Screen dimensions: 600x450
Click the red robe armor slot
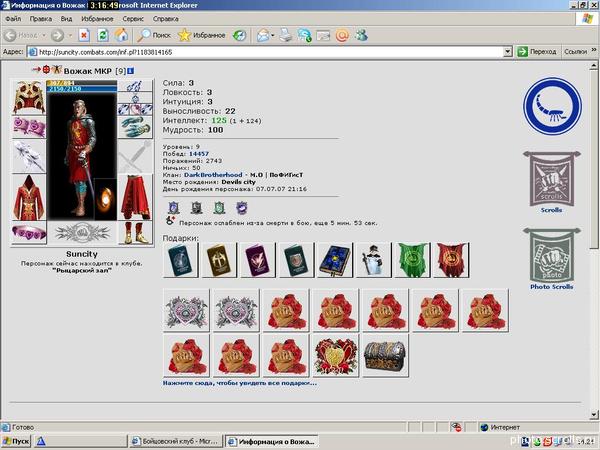(29, 197)
